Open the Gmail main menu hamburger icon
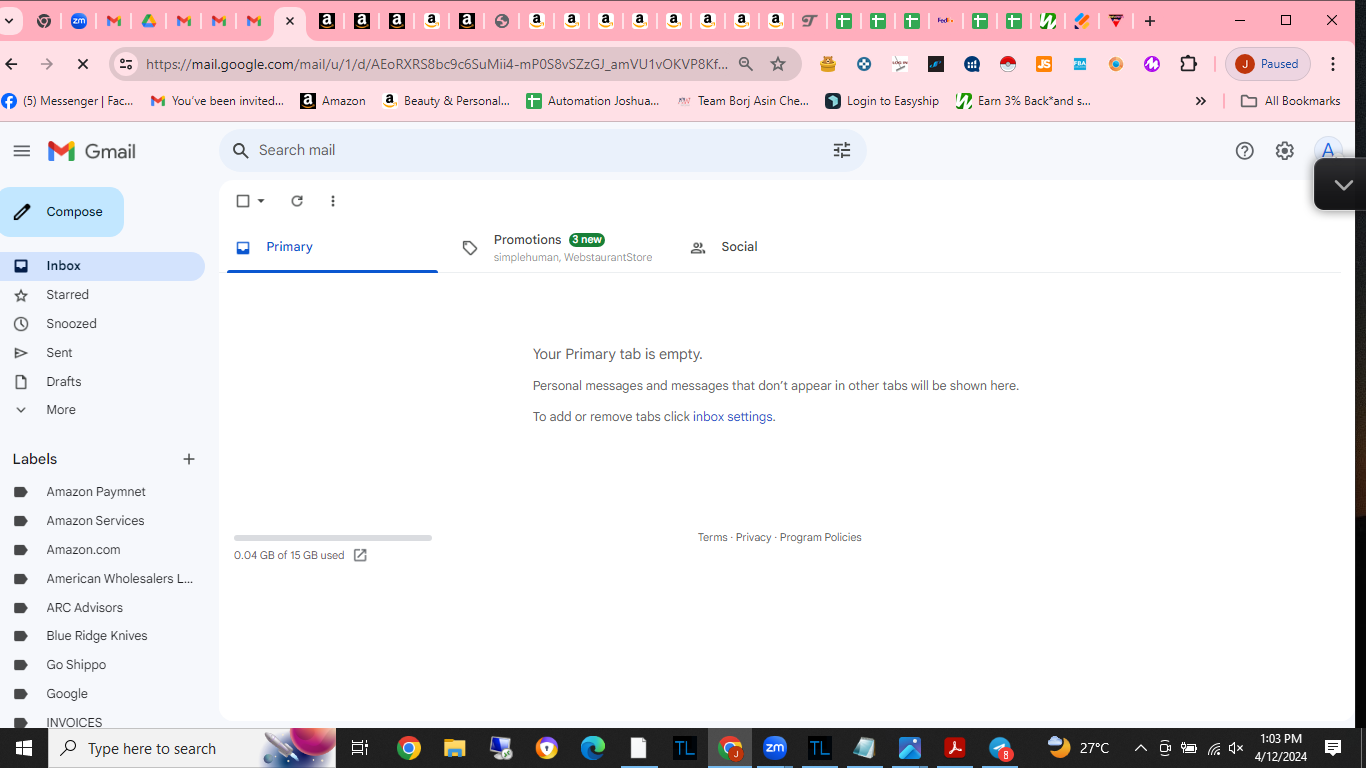The width and height of the screenshot is (1366, 768). click(21, 151)
